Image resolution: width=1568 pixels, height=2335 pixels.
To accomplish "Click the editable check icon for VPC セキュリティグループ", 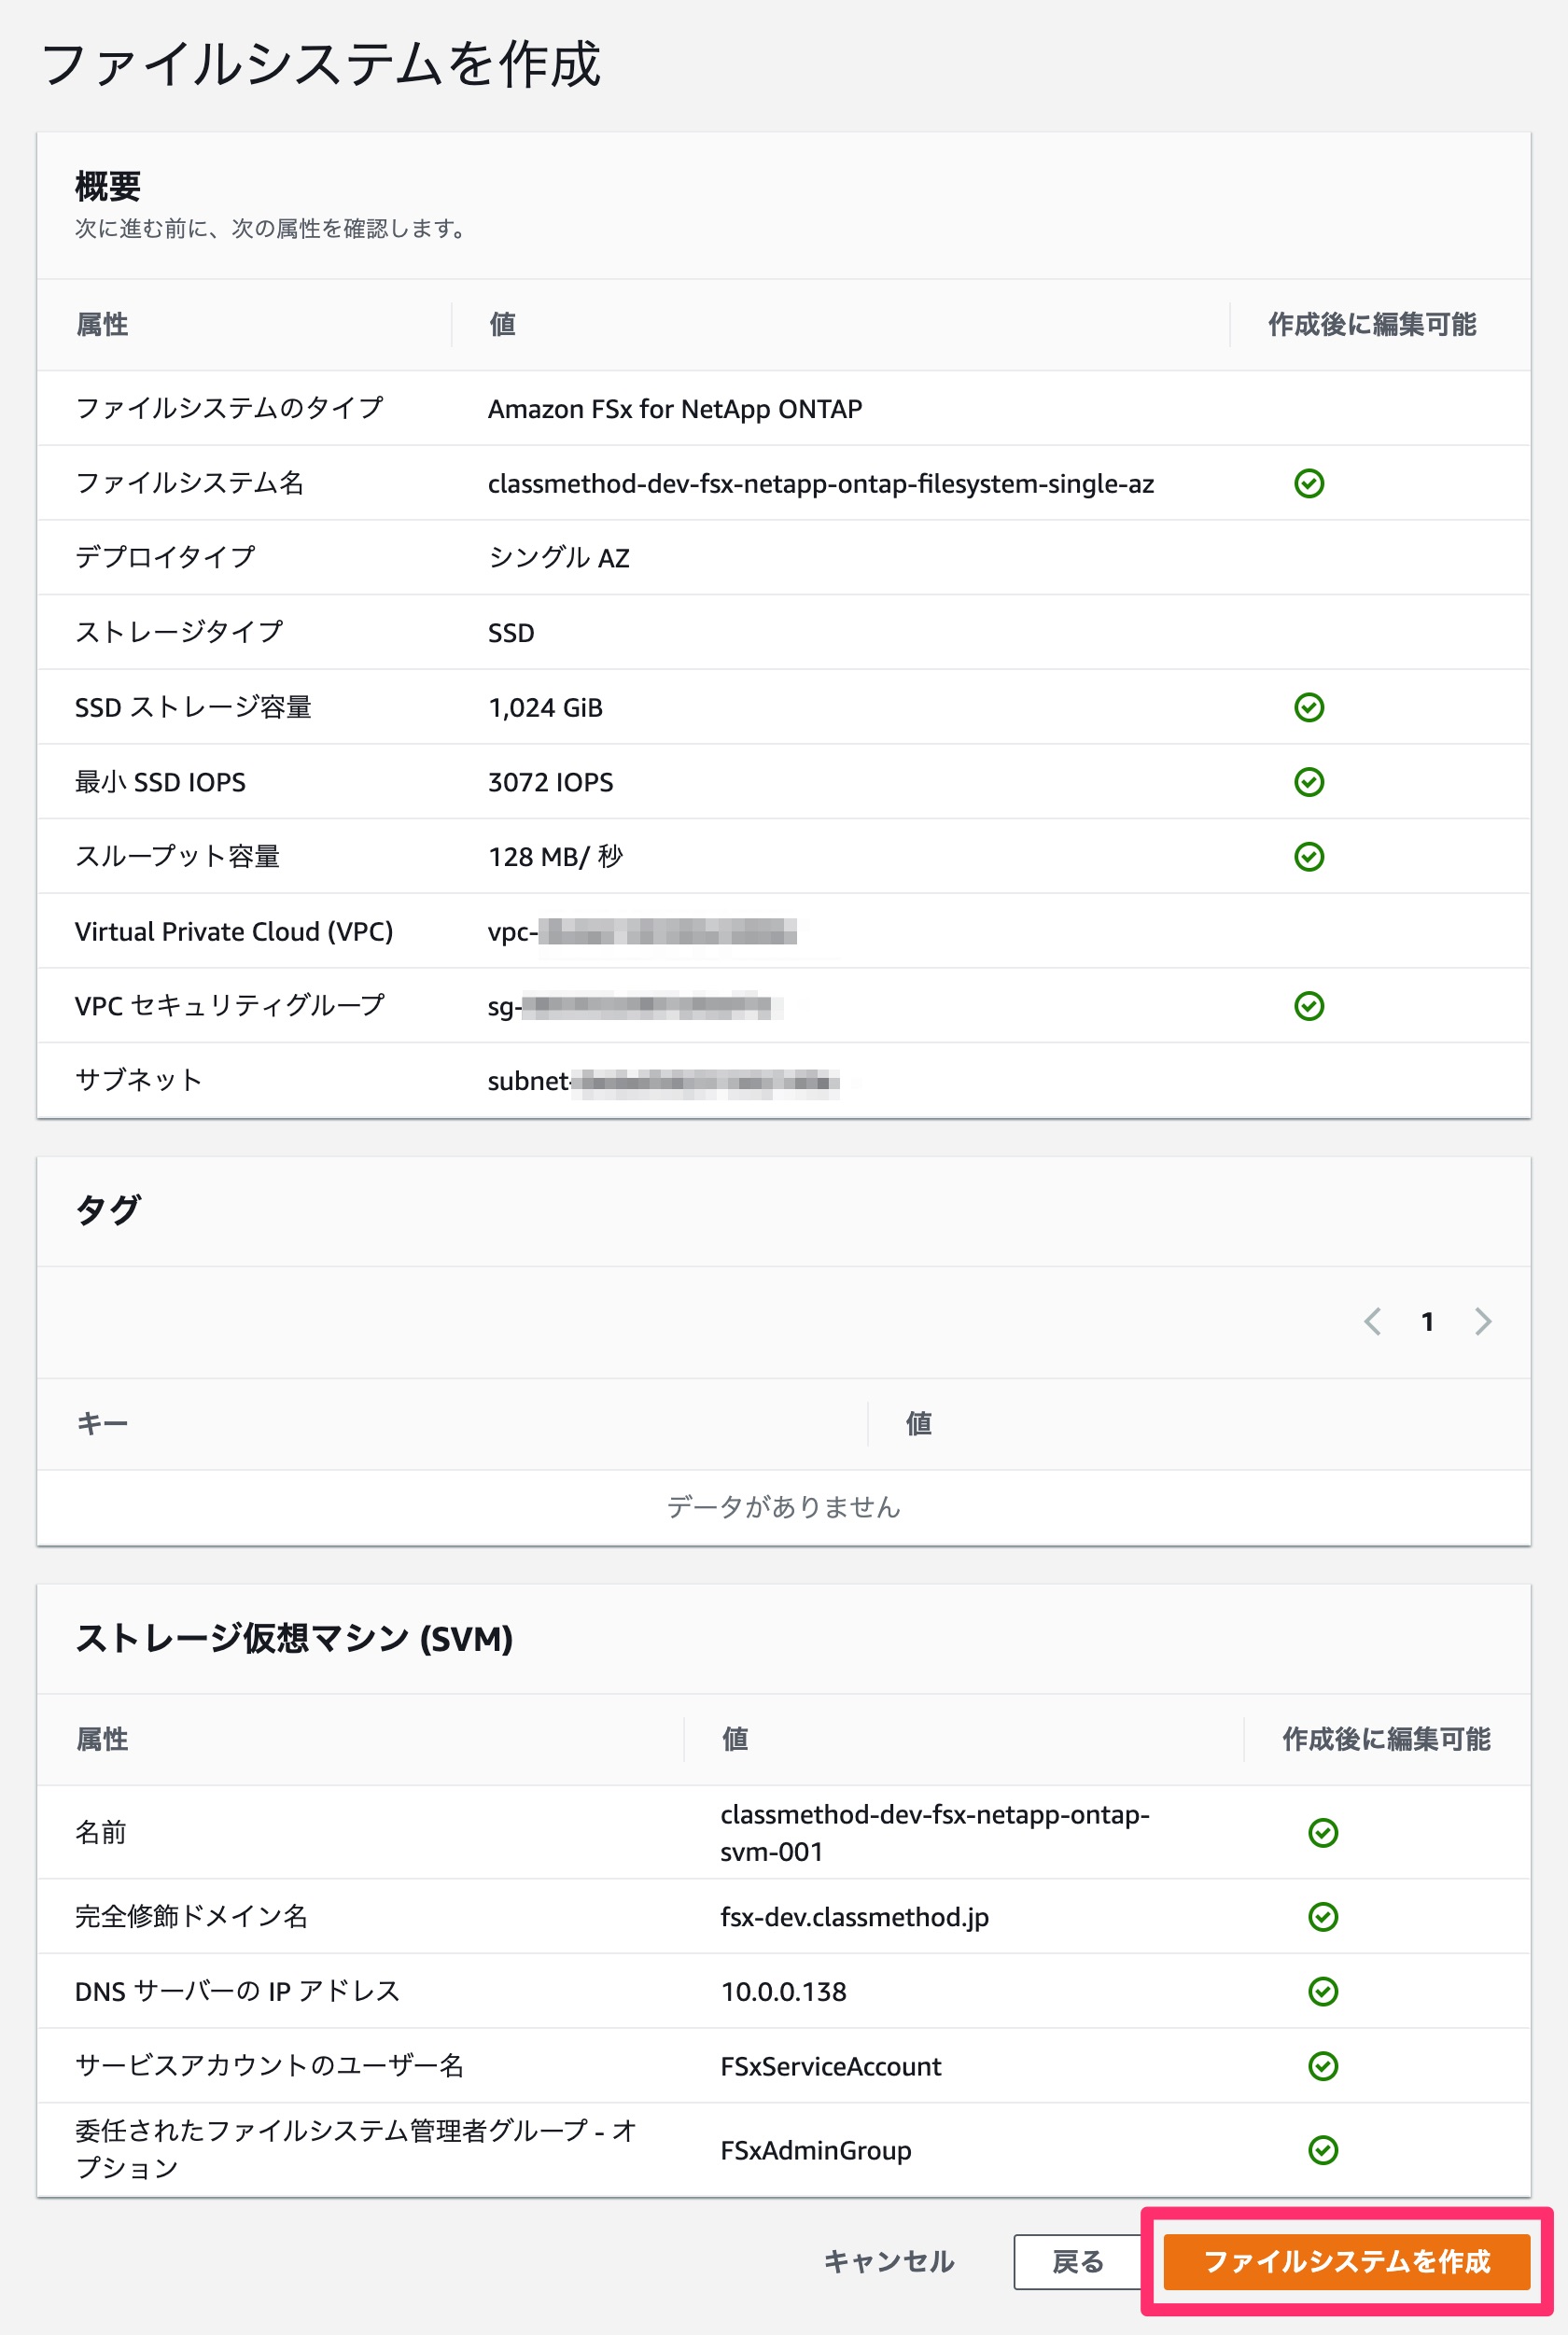I will pyautogui.click(x=1309, y=1005).
